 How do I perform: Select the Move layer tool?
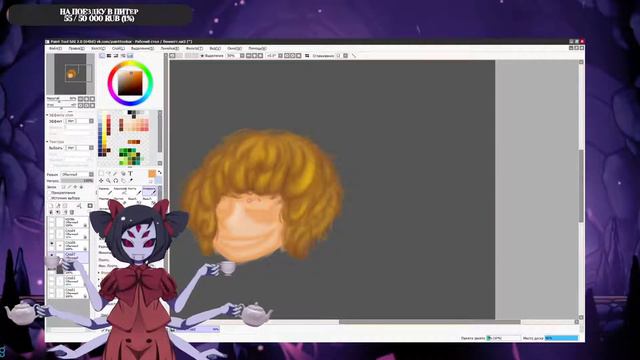tap(101, 180)
